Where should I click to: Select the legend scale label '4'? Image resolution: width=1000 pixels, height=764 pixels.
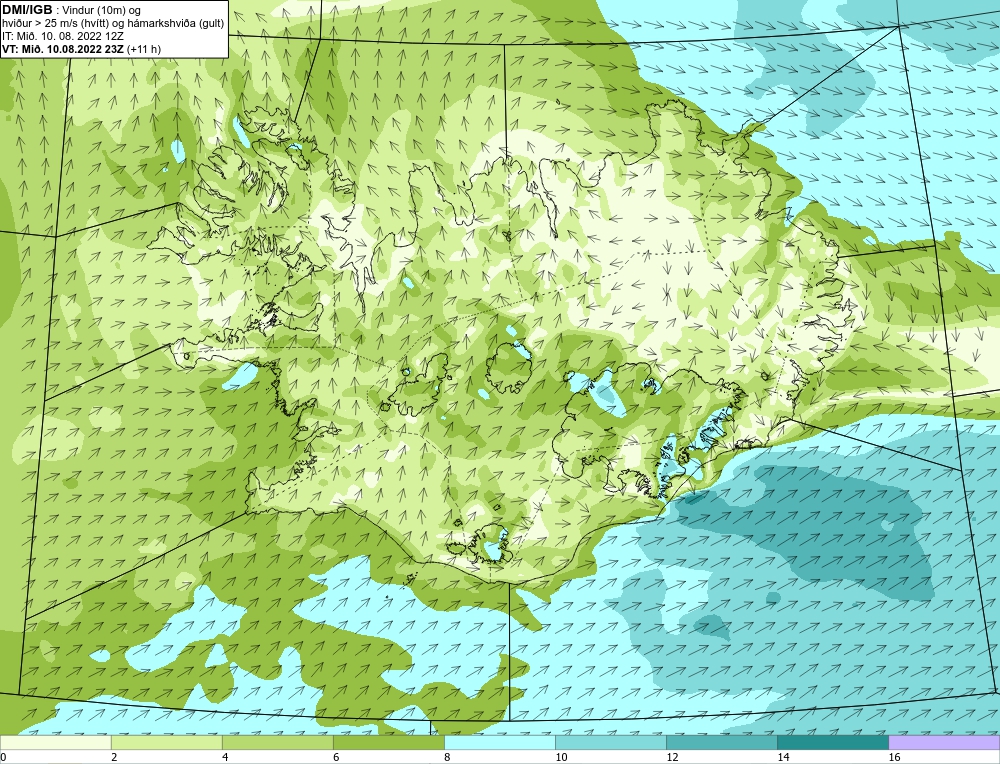pos(225,757)
